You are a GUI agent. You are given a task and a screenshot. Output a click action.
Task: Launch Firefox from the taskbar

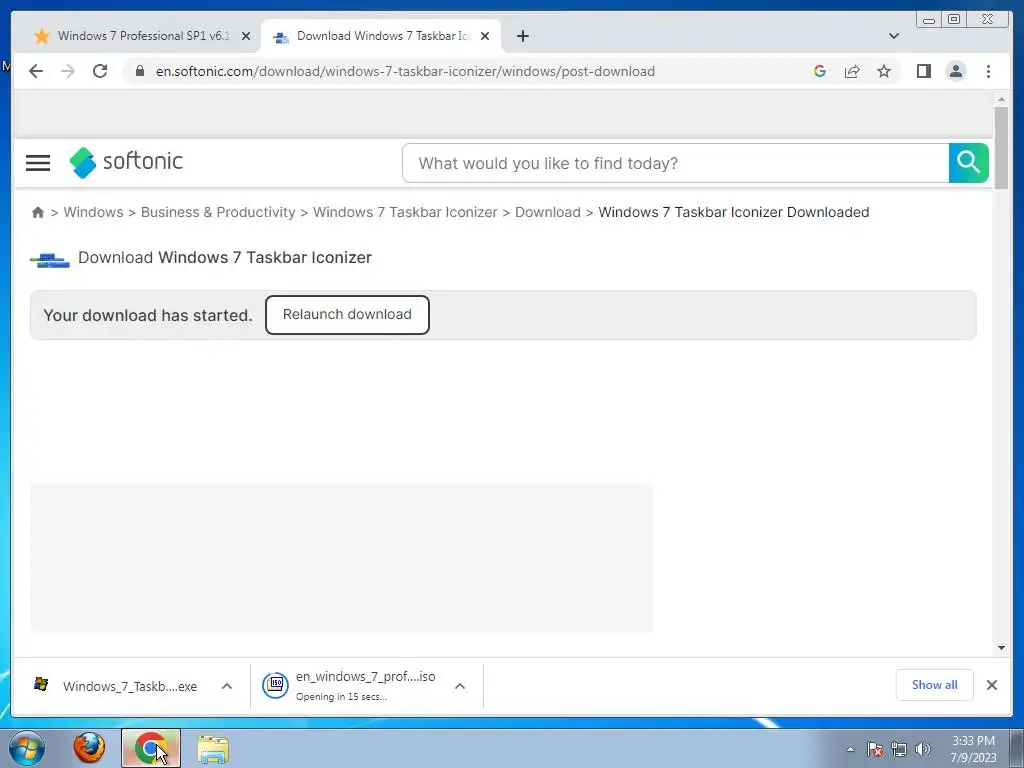coord(89,748)
